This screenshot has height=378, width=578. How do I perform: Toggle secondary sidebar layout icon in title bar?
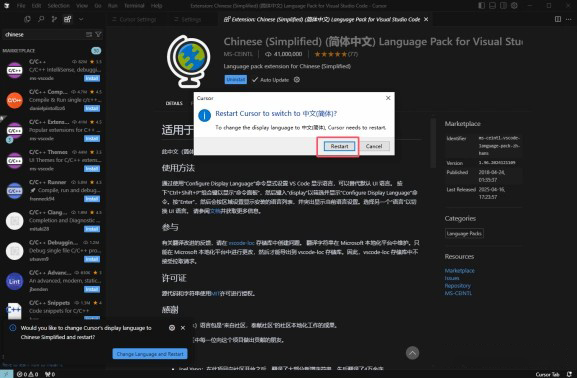pyautogui.click(x=503, y=6)
